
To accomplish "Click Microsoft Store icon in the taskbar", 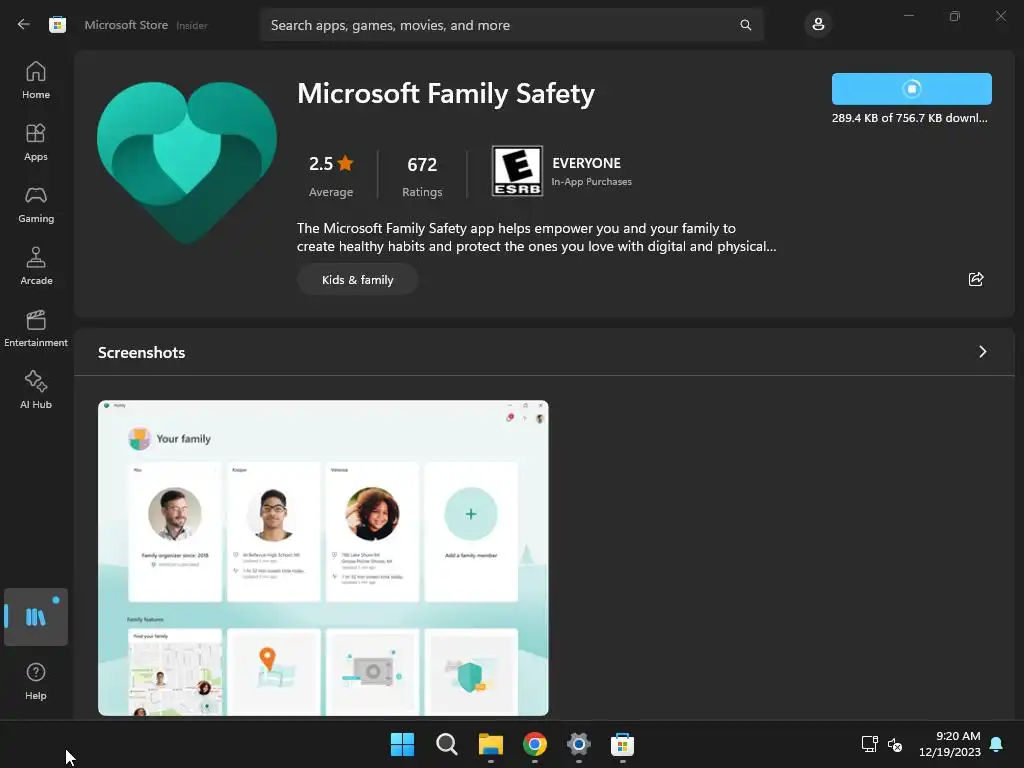I will 622,744.
